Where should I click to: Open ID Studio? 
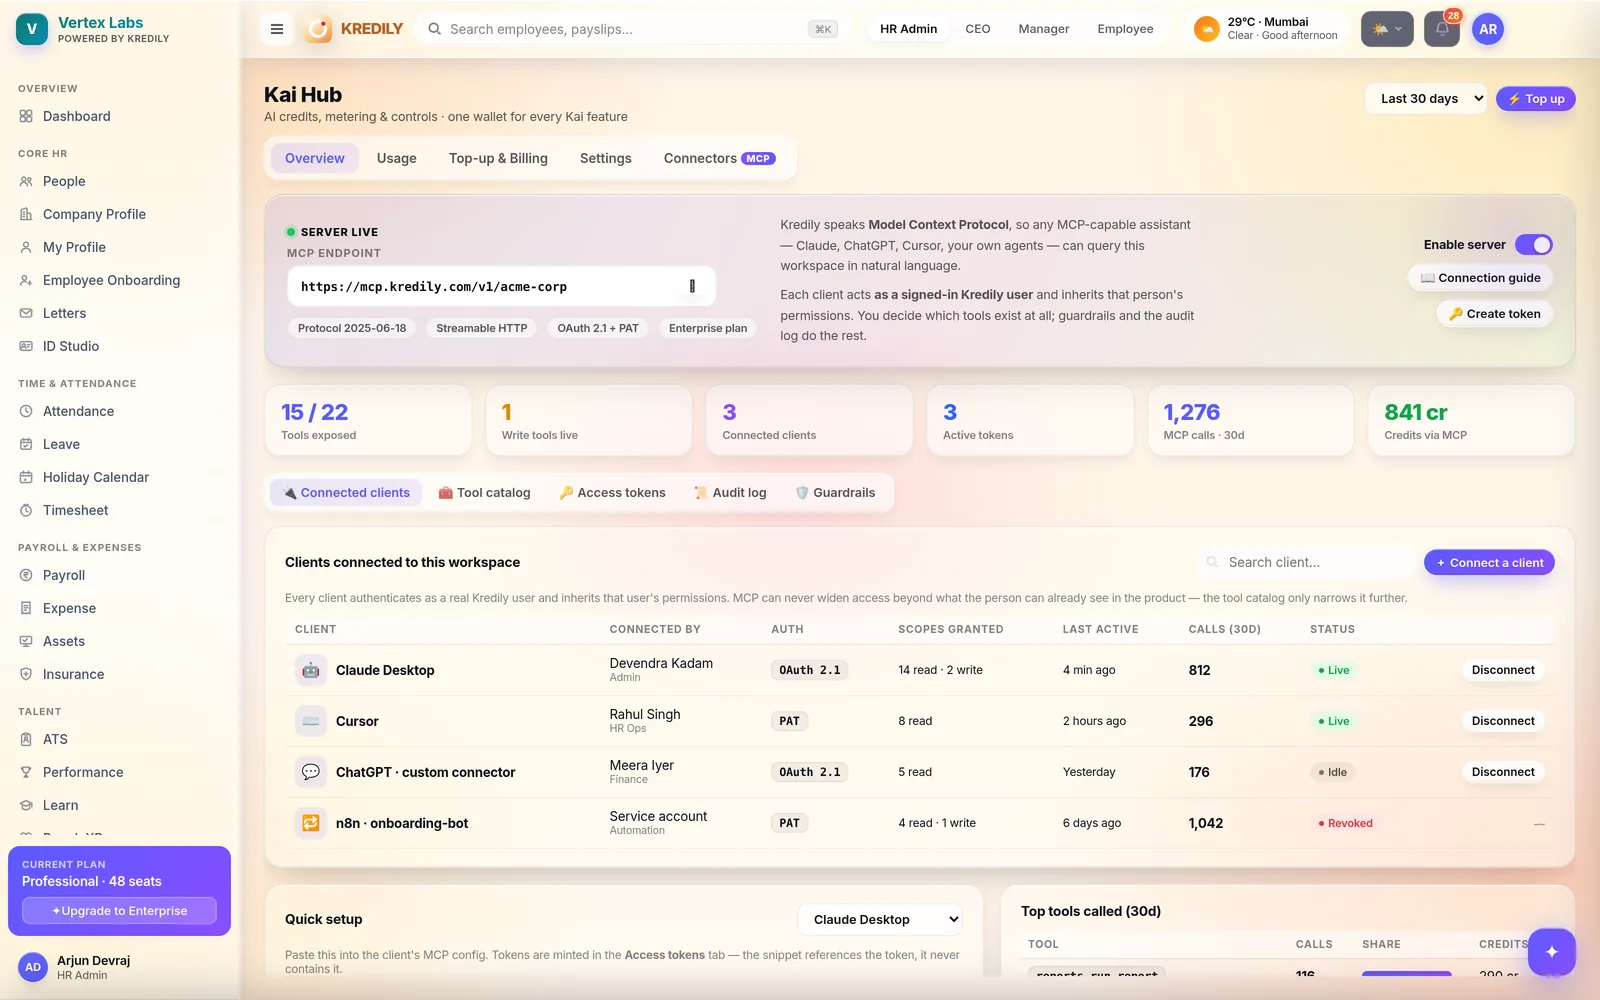[x=120, y=346]
